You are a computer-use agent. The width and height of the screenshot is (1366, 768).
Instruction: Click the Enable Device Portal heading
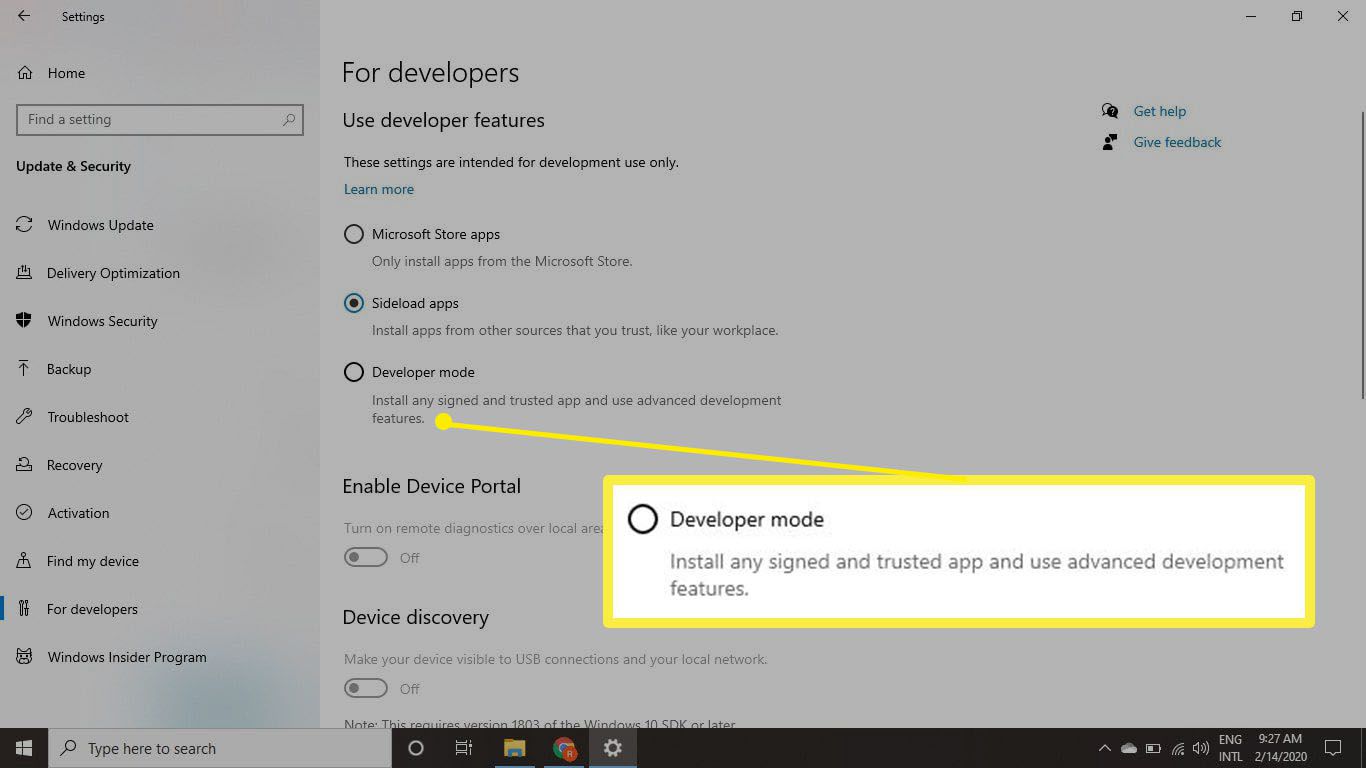(x=432, y=486)
